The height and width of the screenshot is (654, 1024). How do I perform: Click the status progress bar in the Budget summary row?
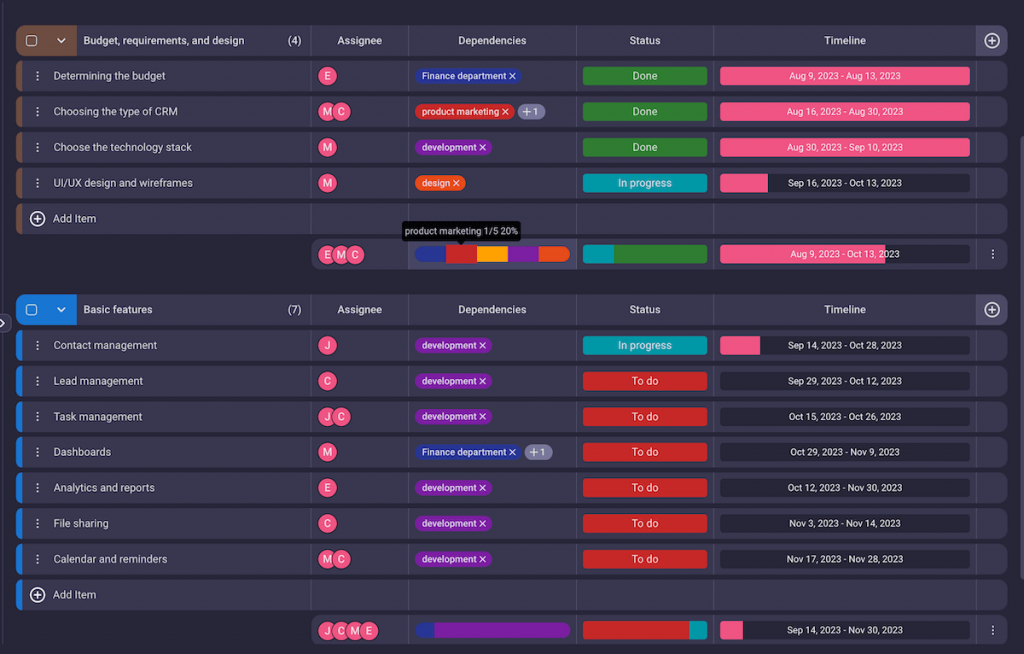pos(644,254)
